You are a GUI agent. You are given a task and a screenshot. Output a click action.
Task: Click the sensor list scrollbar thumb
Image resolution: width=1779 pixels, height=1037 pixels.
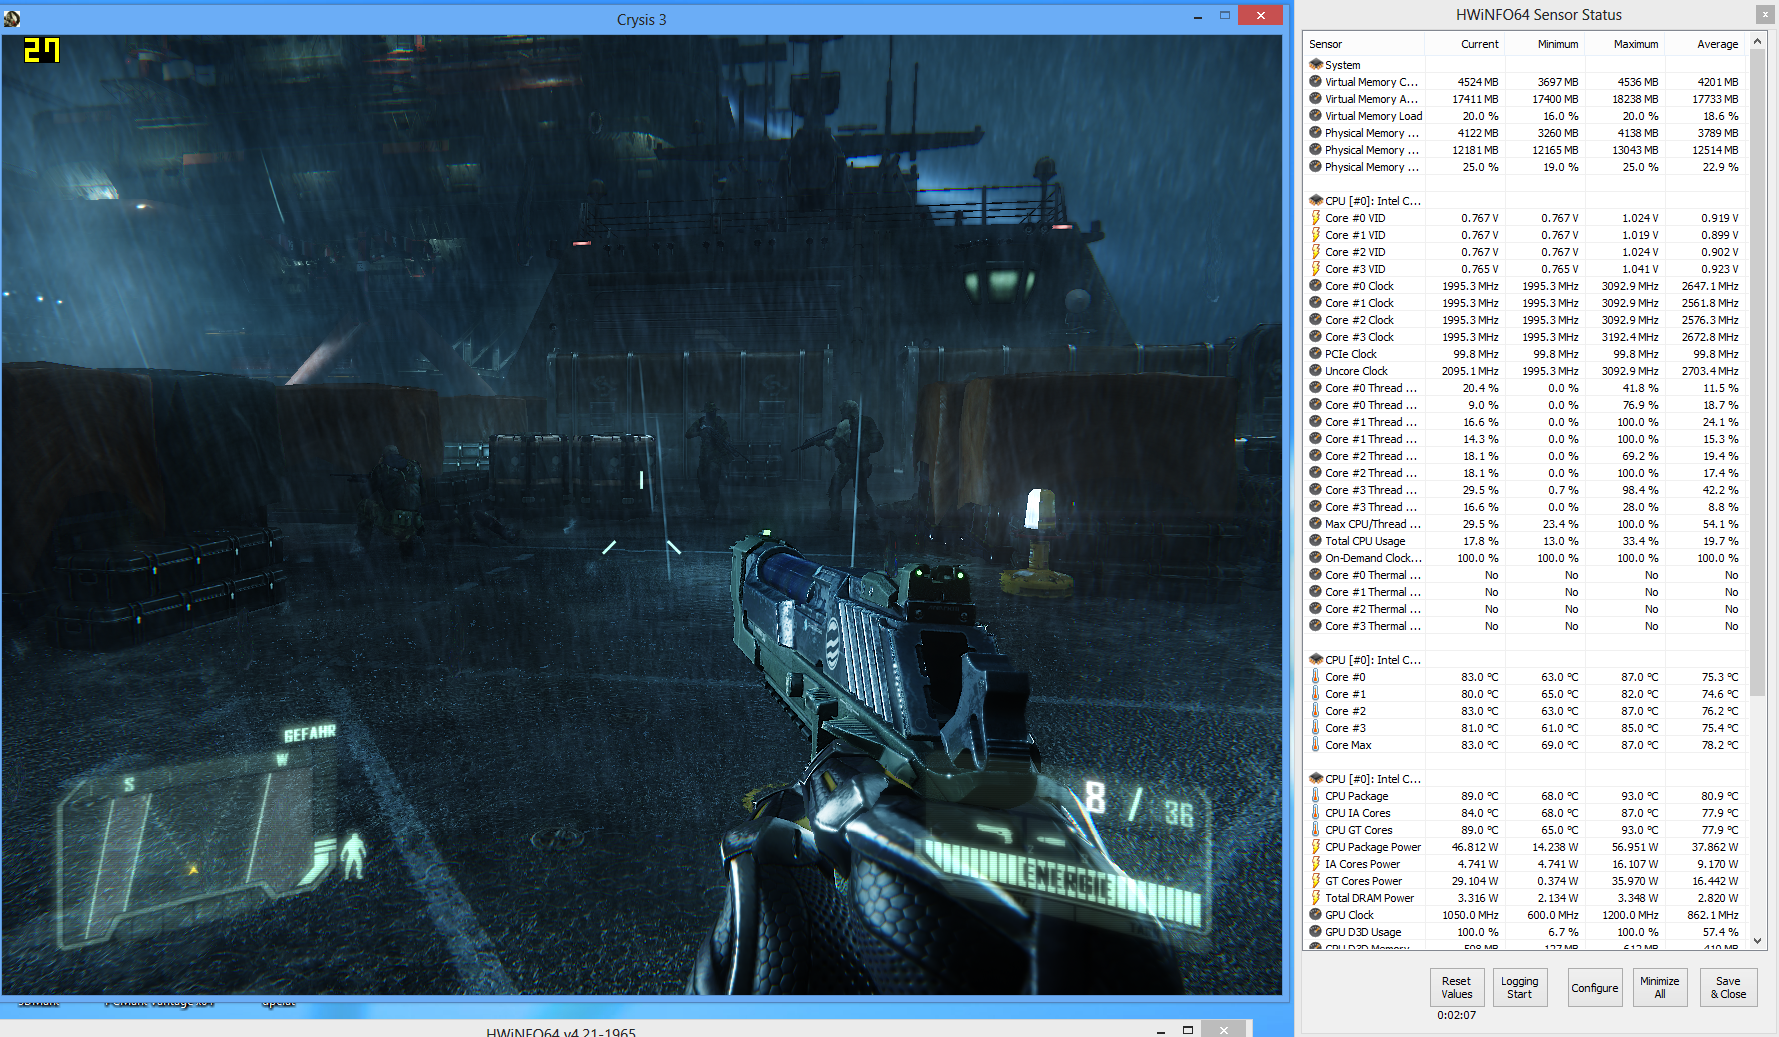1758,372
